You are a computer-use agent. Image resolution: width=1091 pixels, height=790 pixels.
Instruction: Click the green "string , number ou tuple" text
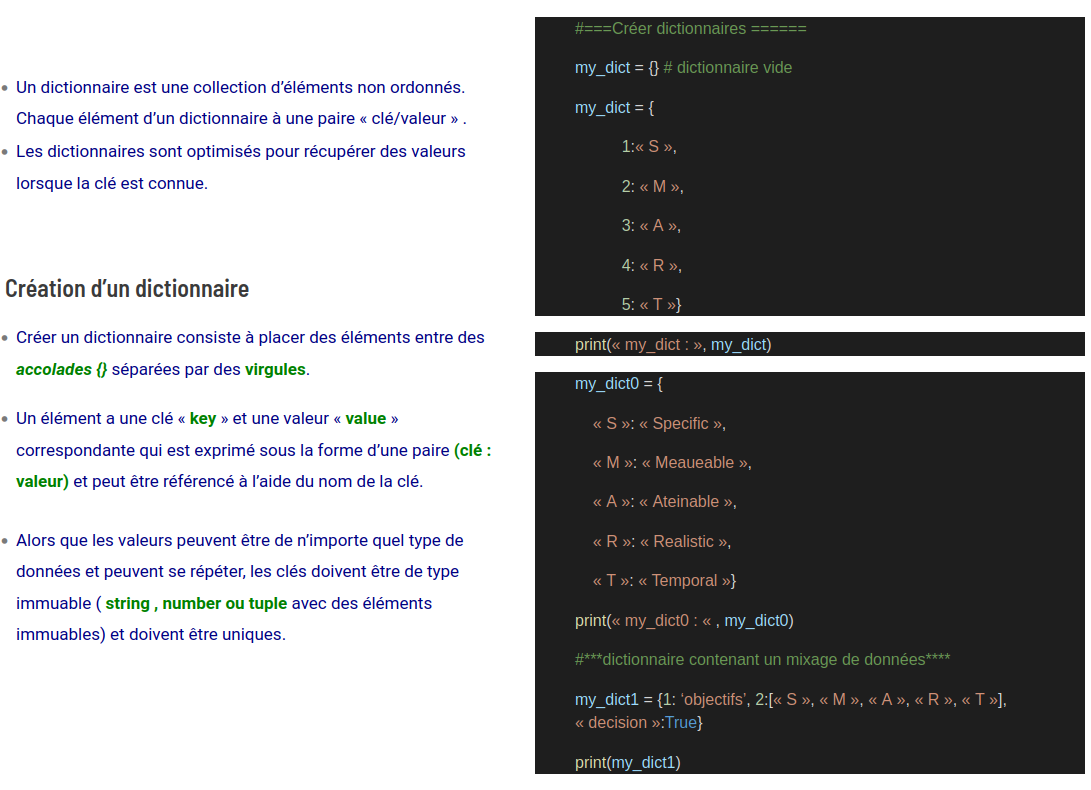click(196, 603)
